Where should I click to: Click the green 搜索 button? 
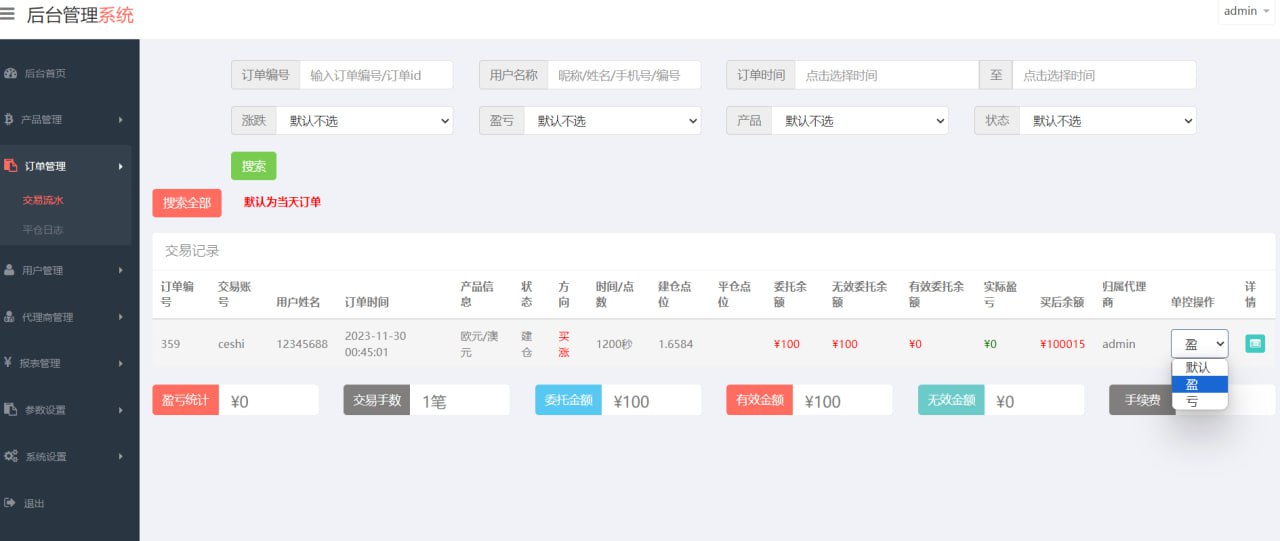click(x=253, y=166)
